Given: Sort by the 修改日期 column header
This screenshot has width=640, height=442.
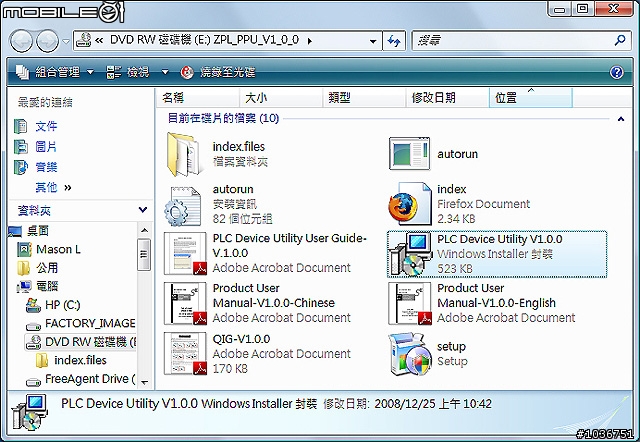Looking at the screenshot, I should point(447,98).
